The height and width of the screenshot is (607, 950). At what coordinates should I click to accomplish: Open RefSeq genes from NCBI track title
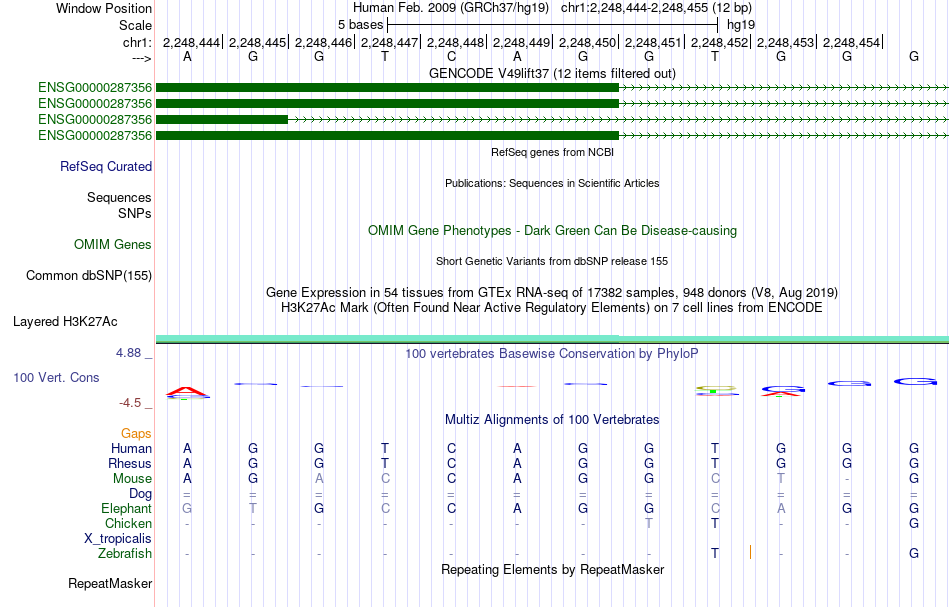552,152
